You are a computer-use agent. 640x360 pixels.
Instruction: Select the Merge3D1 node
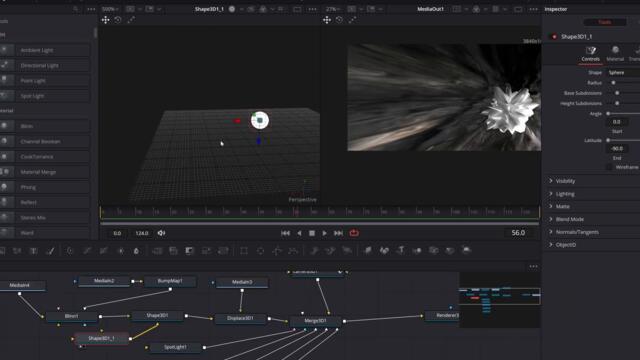[x=316, y=321]
